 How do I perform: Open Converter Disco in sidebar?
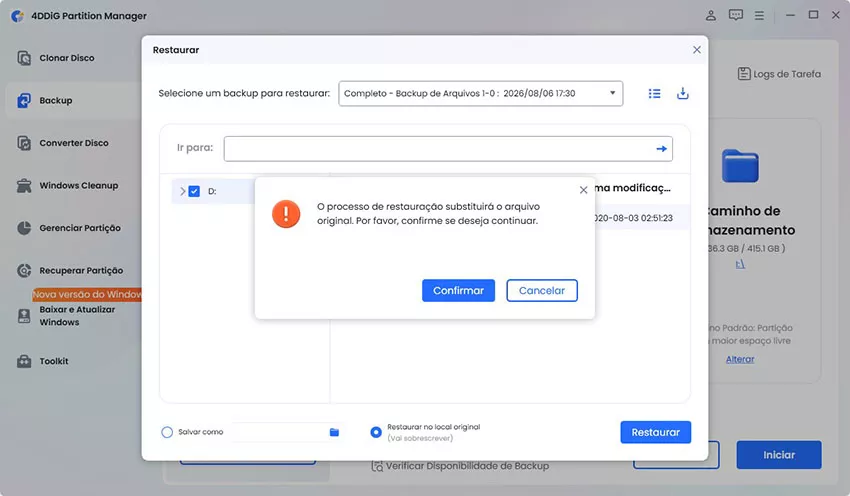pos(74,143)
